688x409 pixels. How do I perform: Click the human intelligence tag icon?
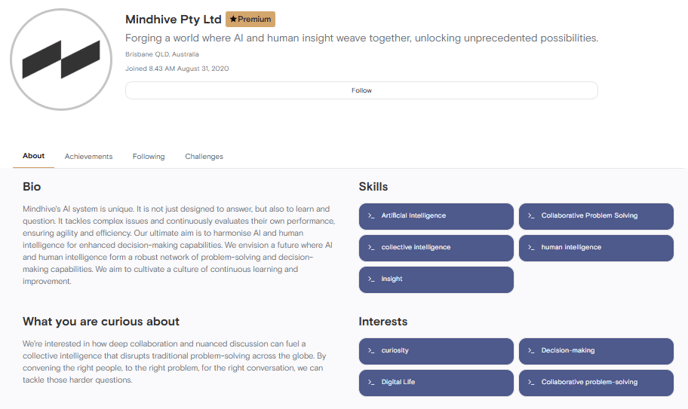point(531,248)
